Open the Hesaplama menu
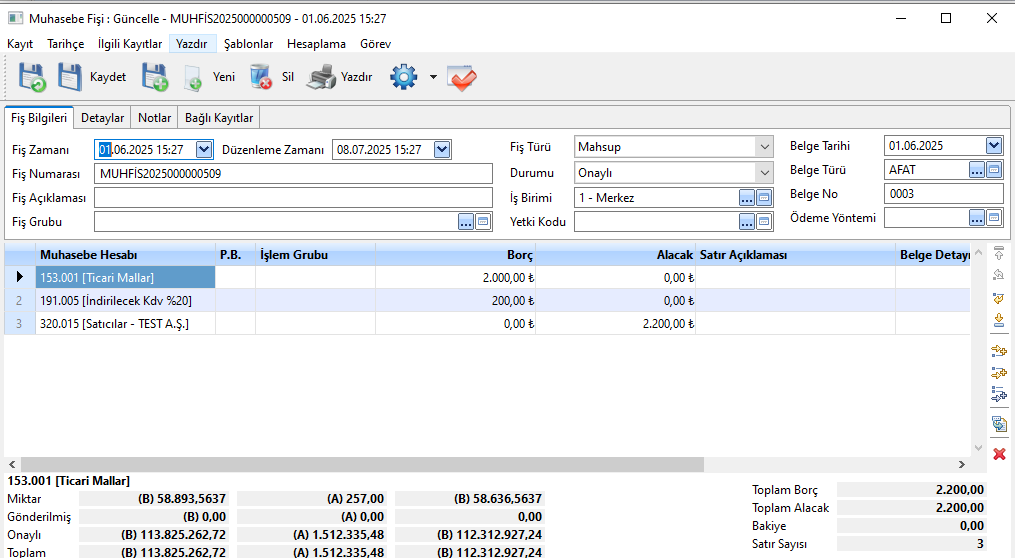Viewport: 1015px width, 558px height. click(x=316, y=44)
